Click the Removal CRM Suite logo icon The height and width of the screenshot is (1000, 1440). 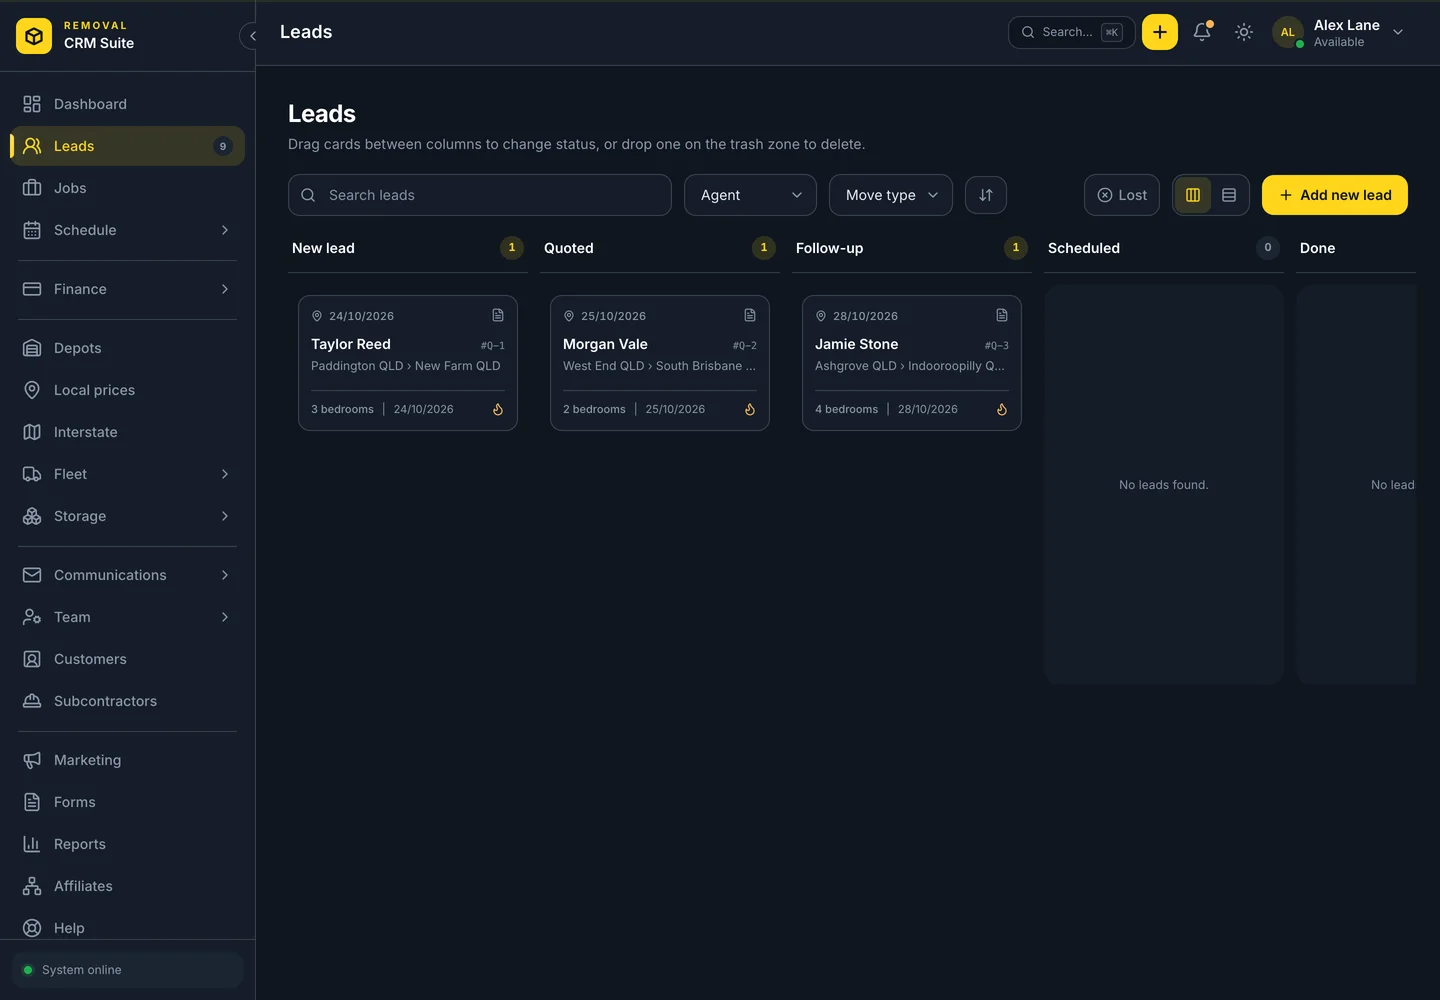pyautogui.click(x=34, y=36)
